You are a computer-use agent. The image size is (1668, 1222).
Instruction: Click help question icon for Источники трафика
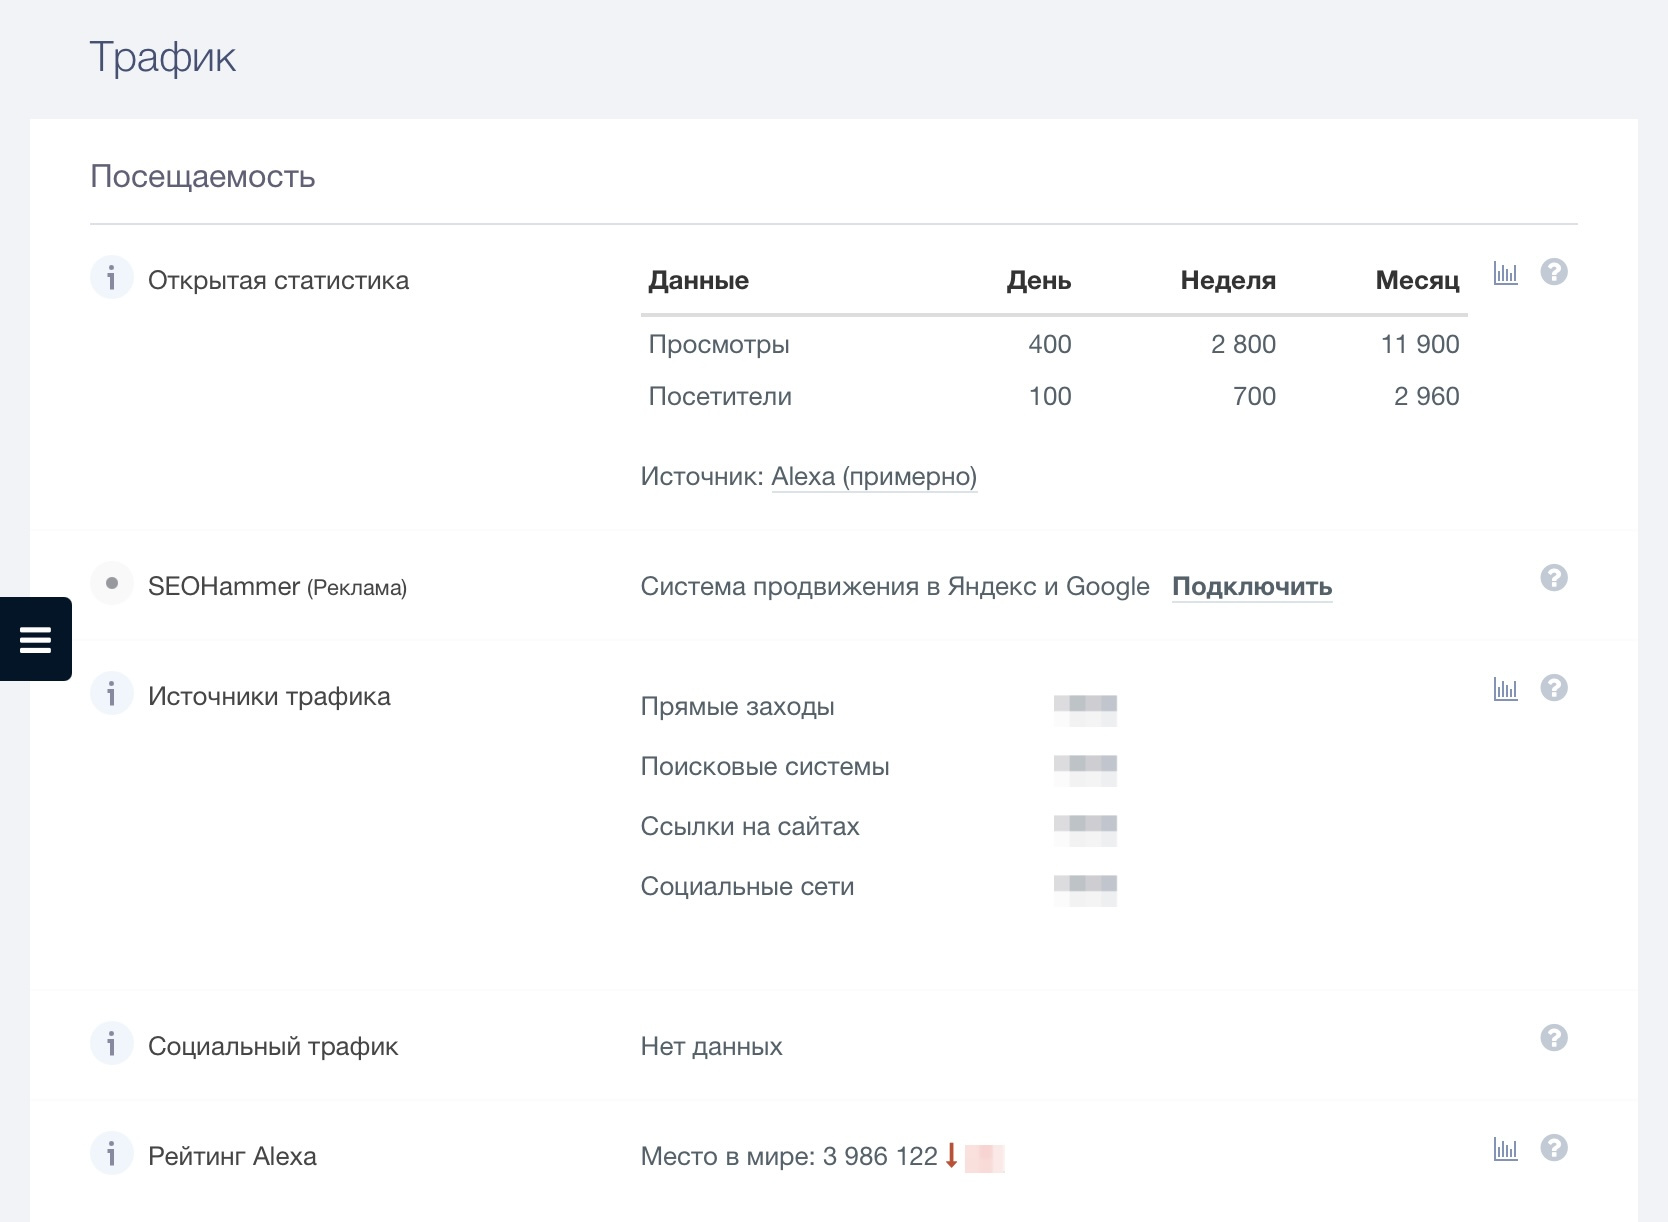tap(1554, 688)
